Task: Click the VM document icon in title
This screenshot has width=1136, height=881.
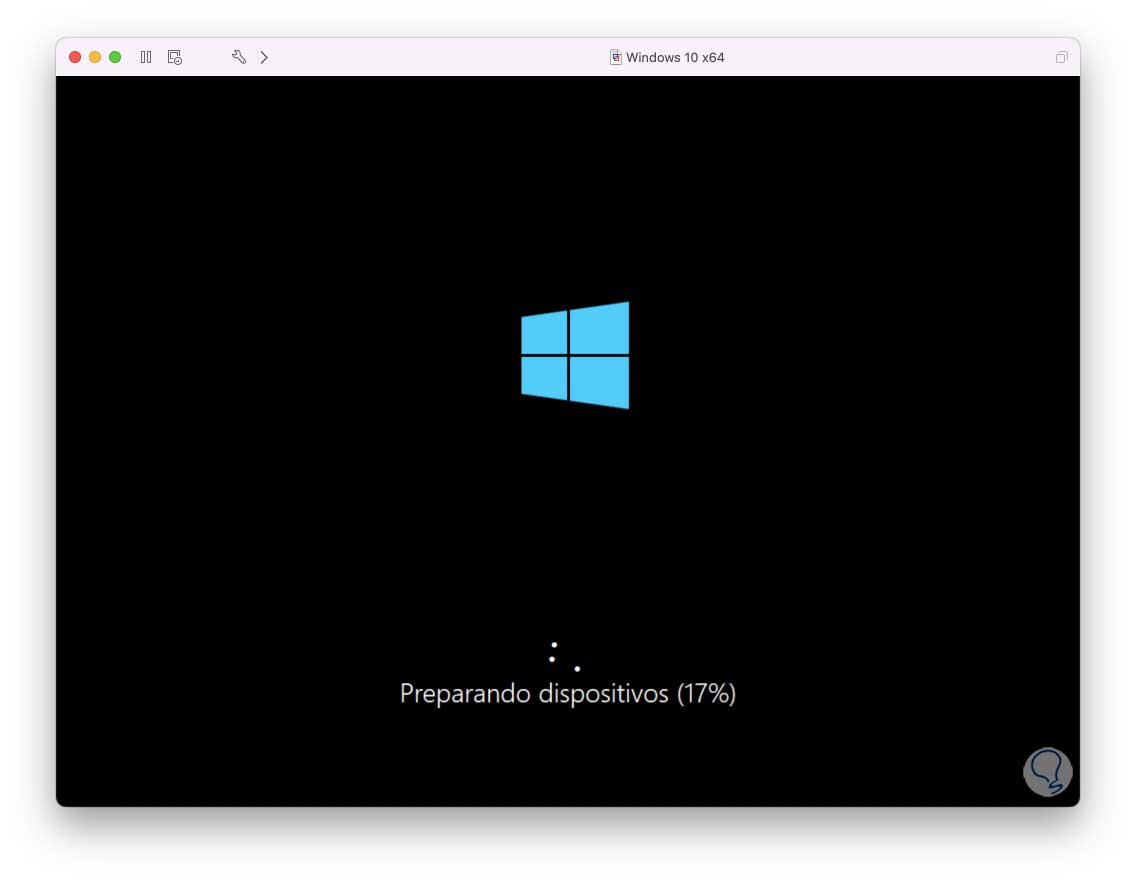Action: click(x=615, y=57)
